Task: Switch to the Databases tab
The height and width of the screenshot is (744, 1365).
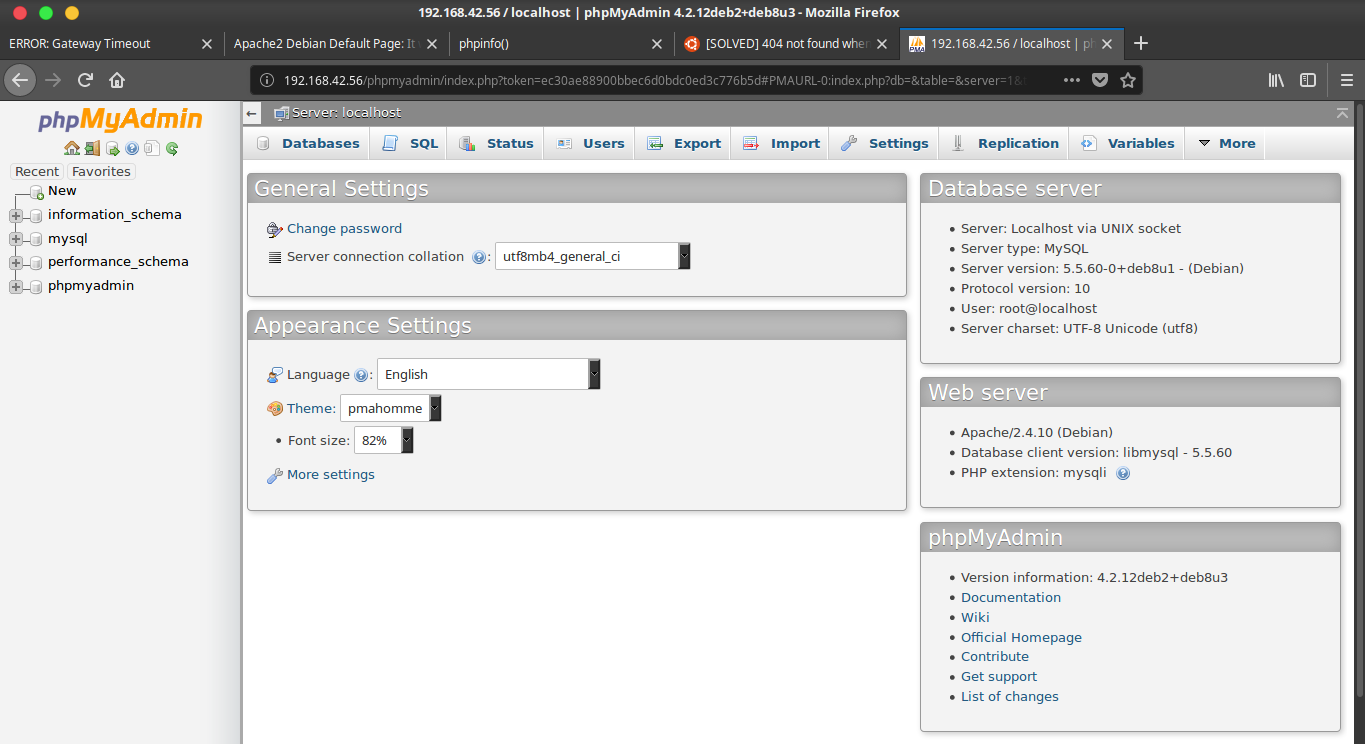Action: [x=308, y=144]
